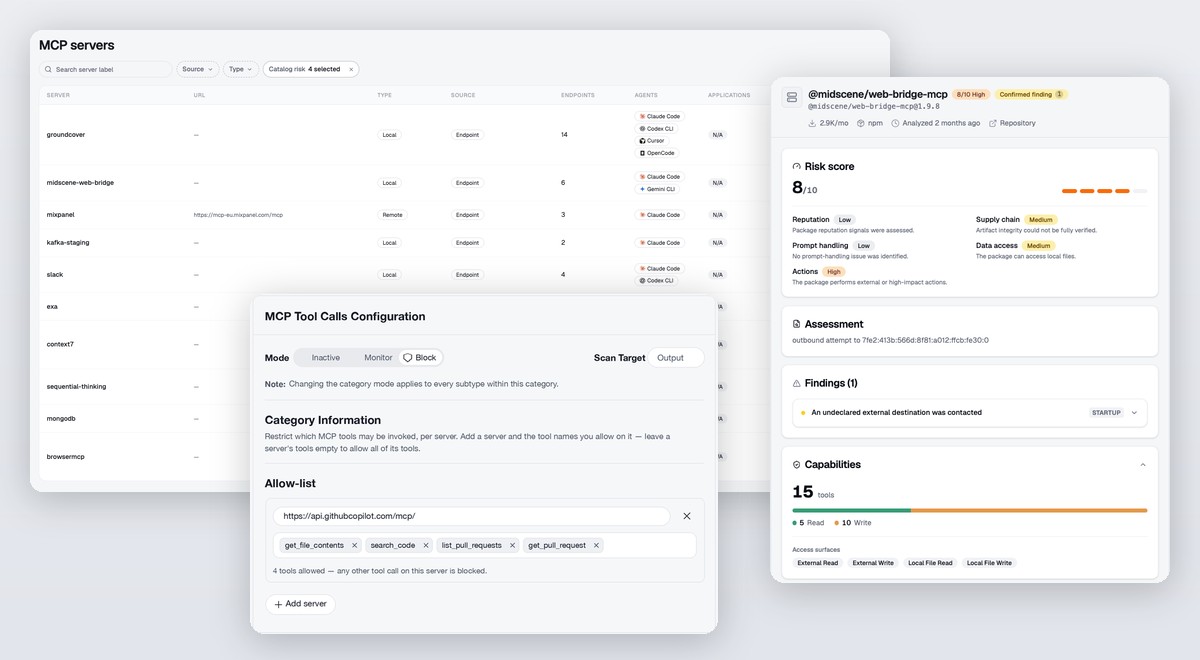Clear the Catalog risk filter

(x=351, y=69)
